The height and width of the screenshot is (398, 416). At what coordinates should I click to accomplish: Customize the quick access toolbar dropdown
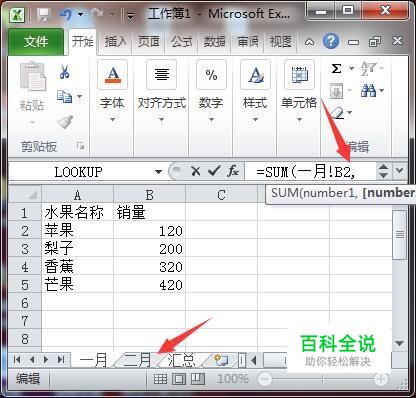(130, 15)
